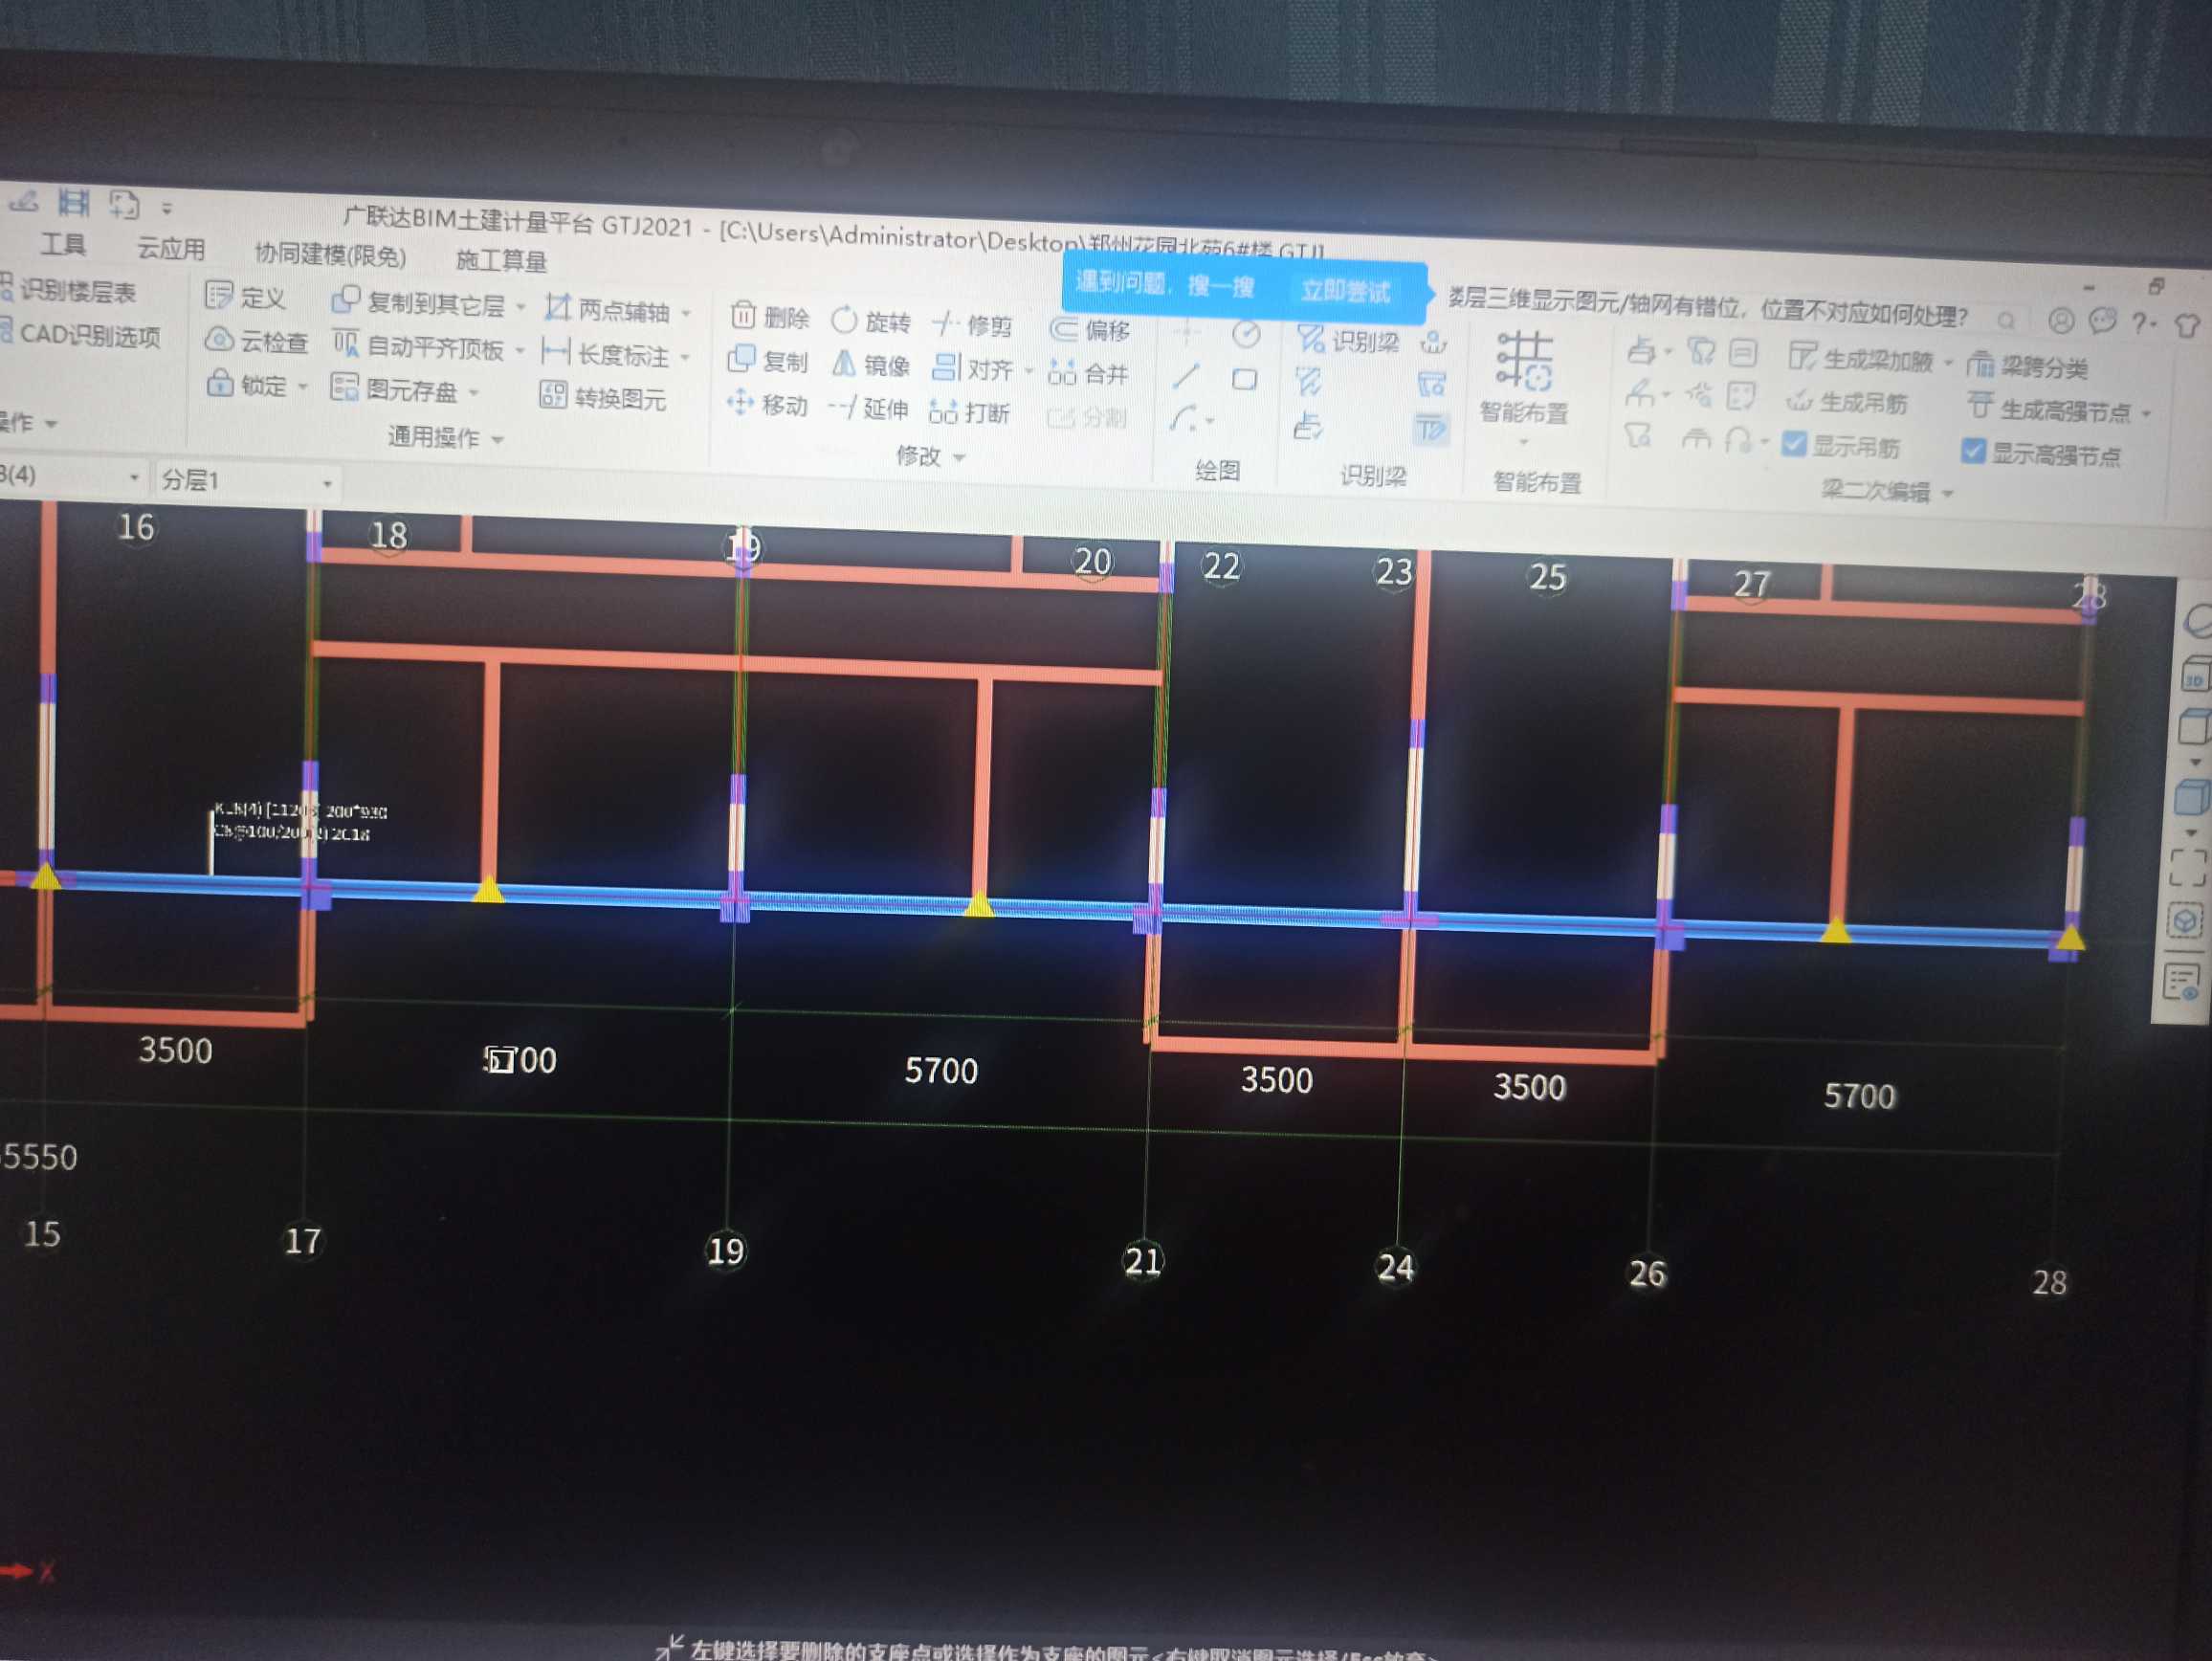Click the 删除 (delete) tool
This screenshot has height=1661, width=2212.
coord(768,317)
